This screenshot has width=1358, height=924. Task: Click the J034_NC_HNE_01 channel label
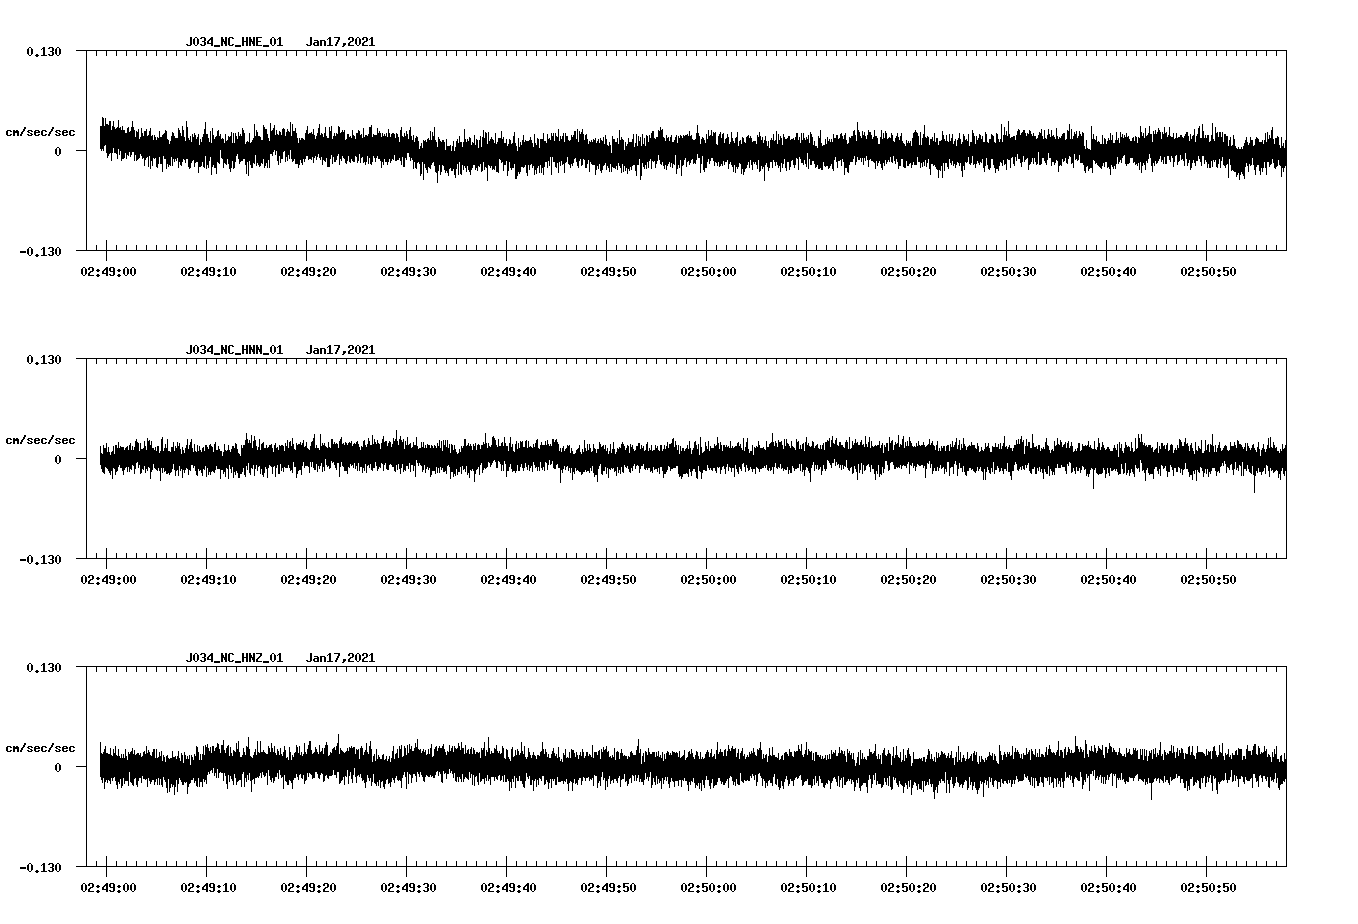click(x=233, y=42)
